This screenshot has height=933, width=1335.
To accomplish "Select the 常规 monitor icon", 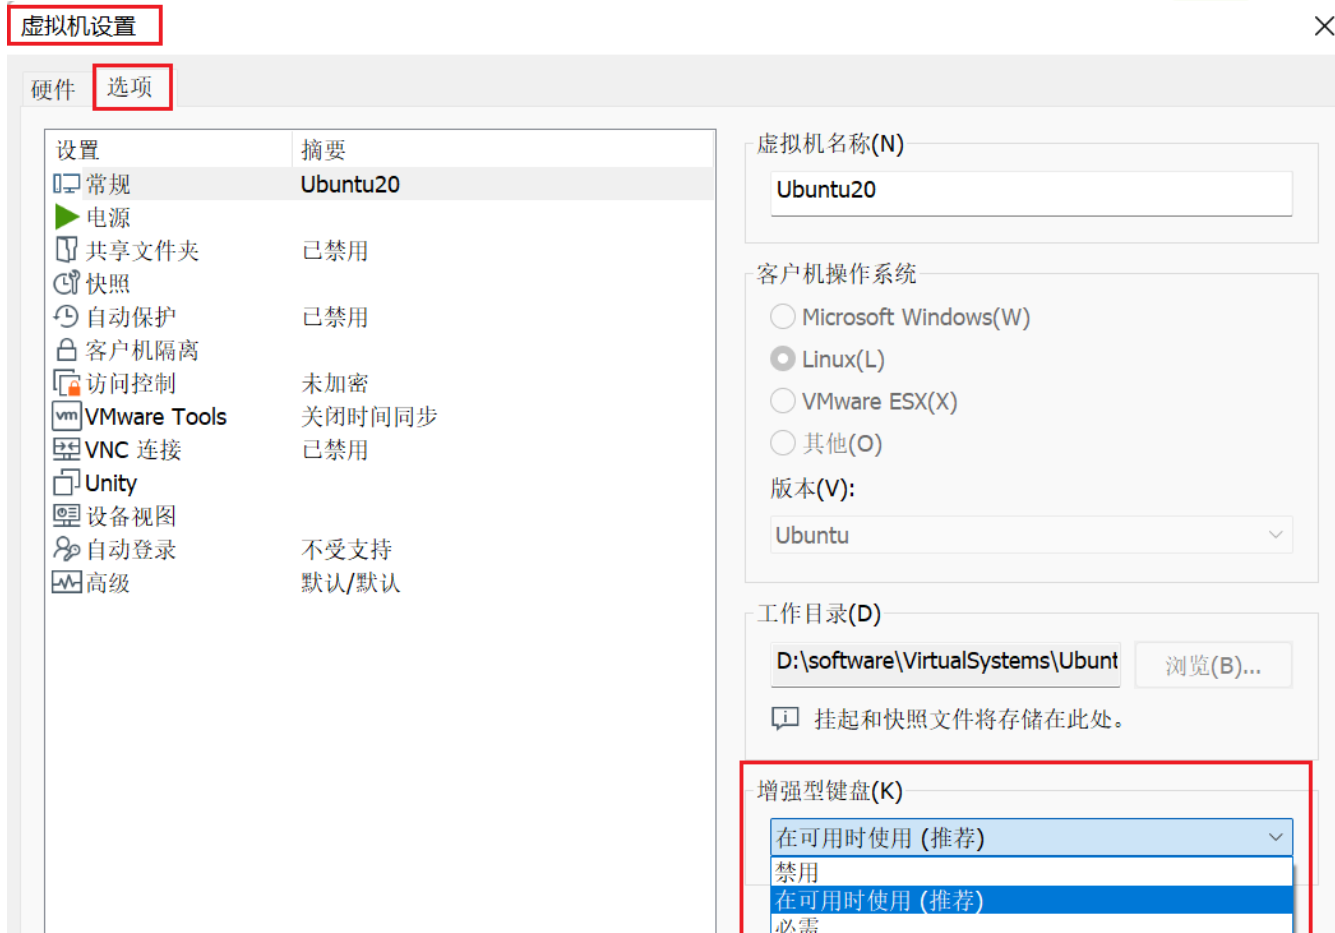I will click(66, 184).
